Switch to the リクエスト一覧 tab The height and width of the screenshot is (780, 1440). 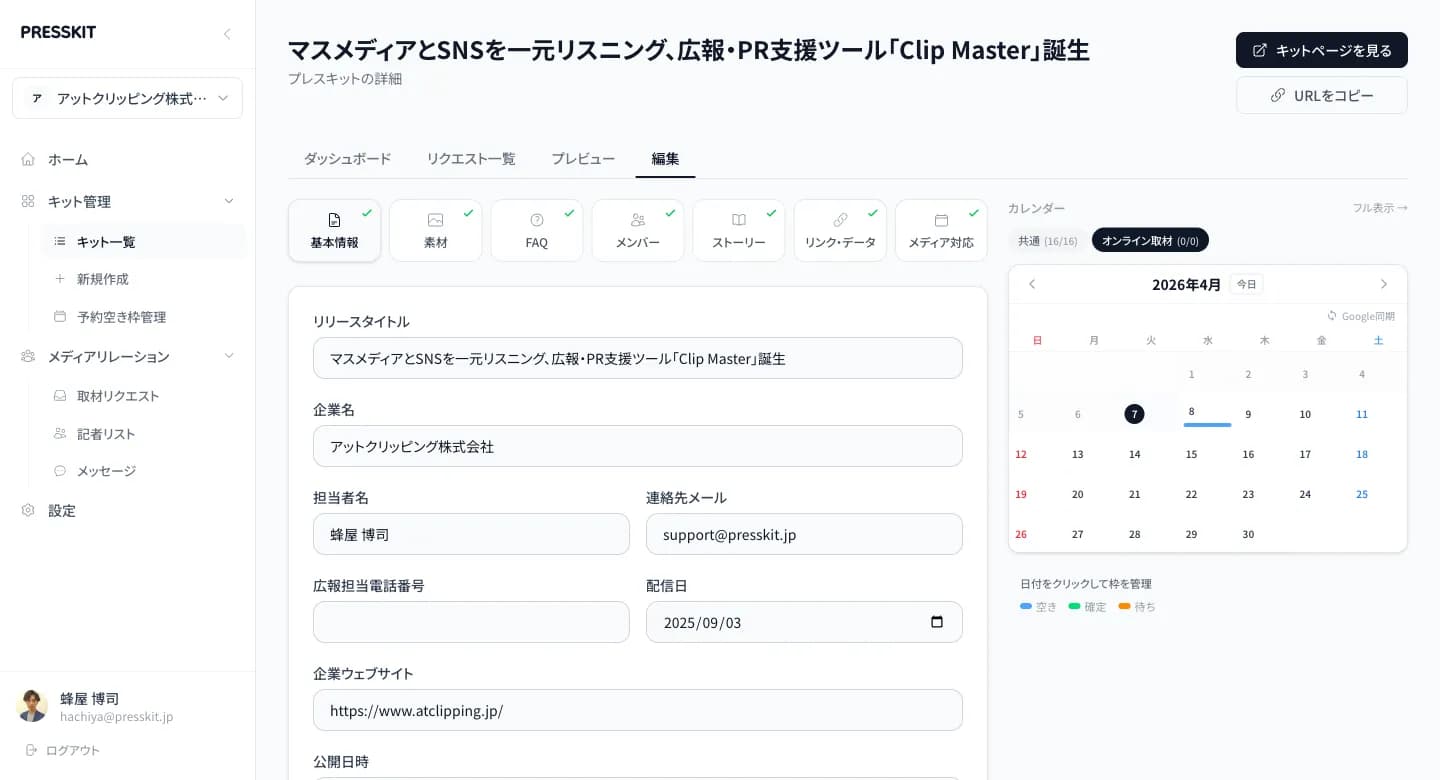click(x=471, y=159)
